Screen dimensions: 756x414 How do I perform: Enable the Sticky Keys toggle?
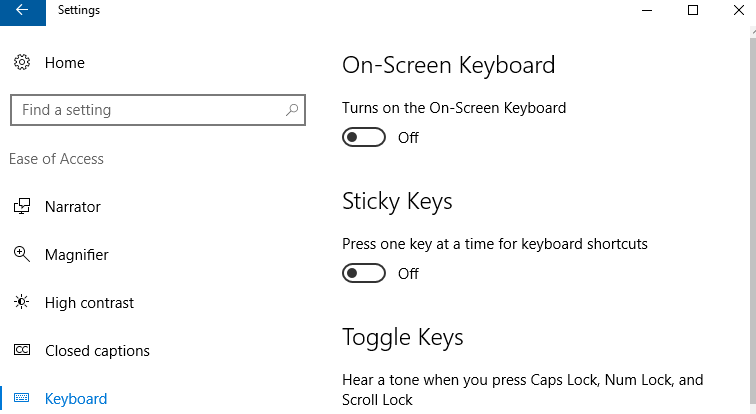pyautogui.click(x=364, y=273)
